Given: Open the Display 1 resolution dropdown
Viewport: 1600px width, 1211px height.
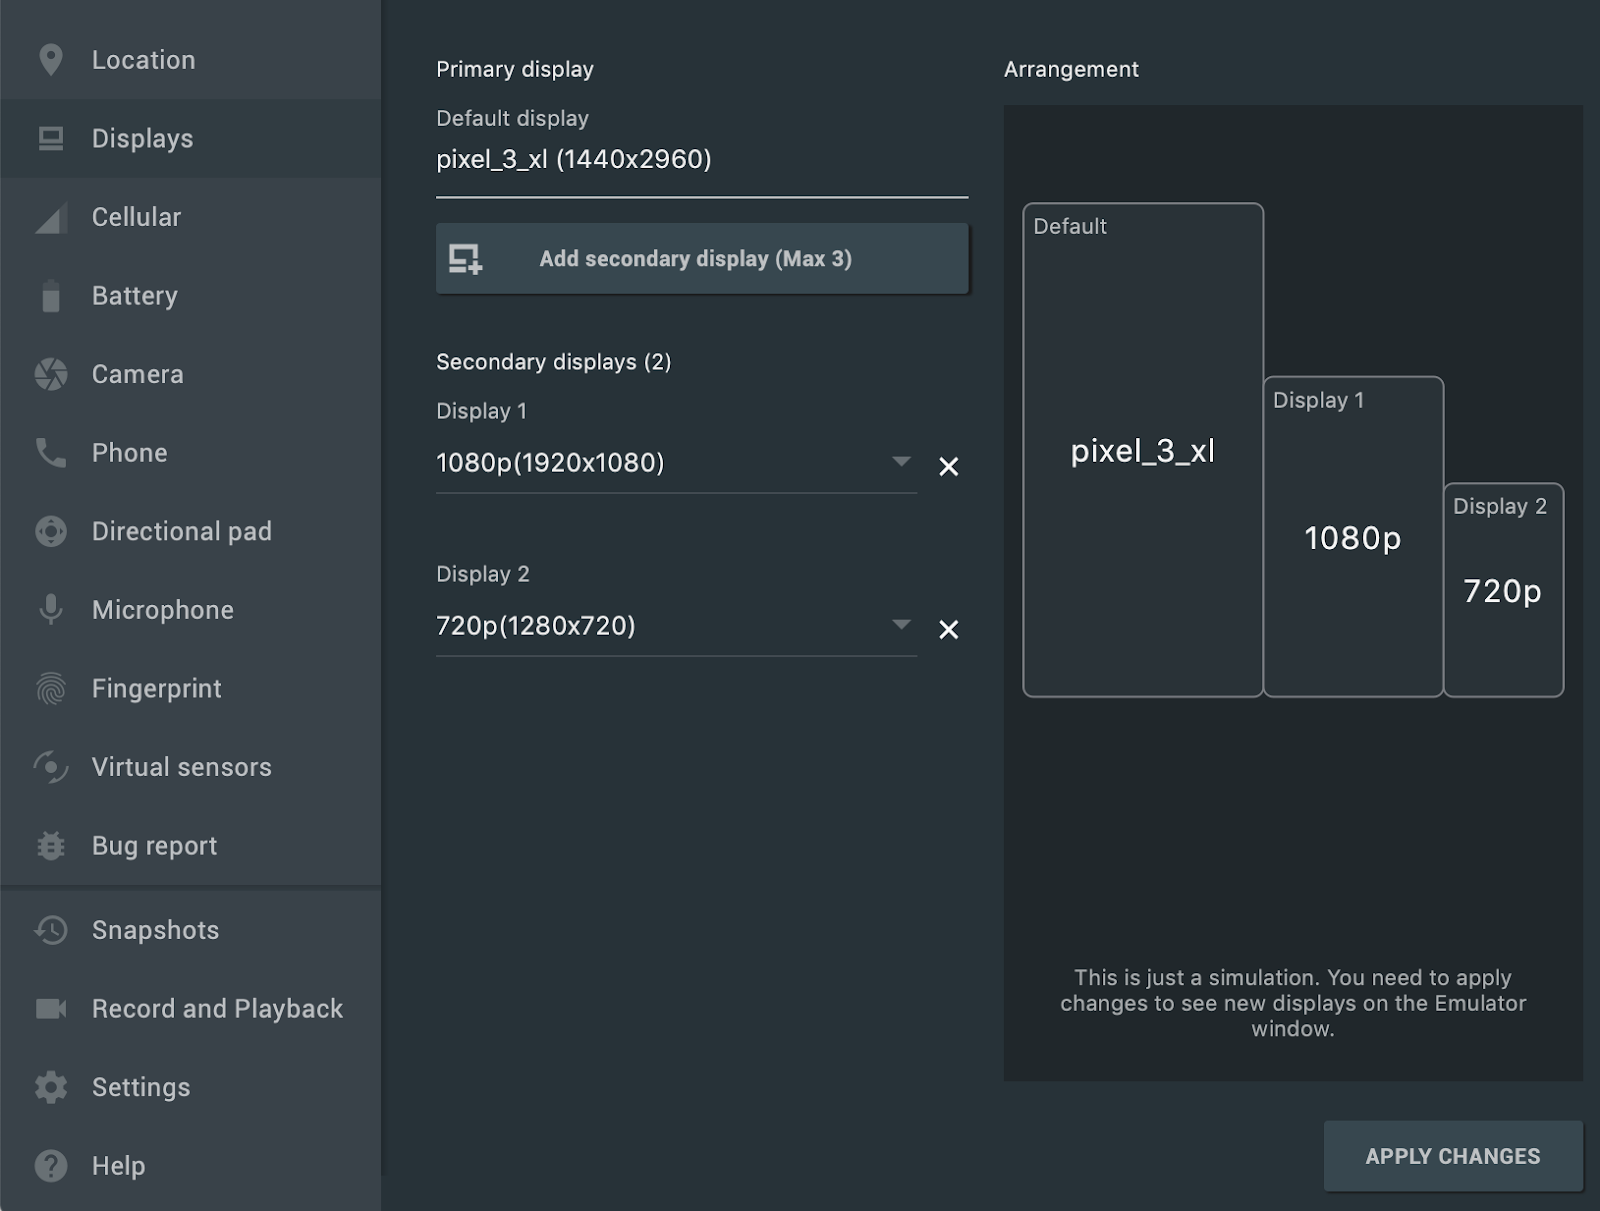Looking at the screenshot, I should (900, 462).
